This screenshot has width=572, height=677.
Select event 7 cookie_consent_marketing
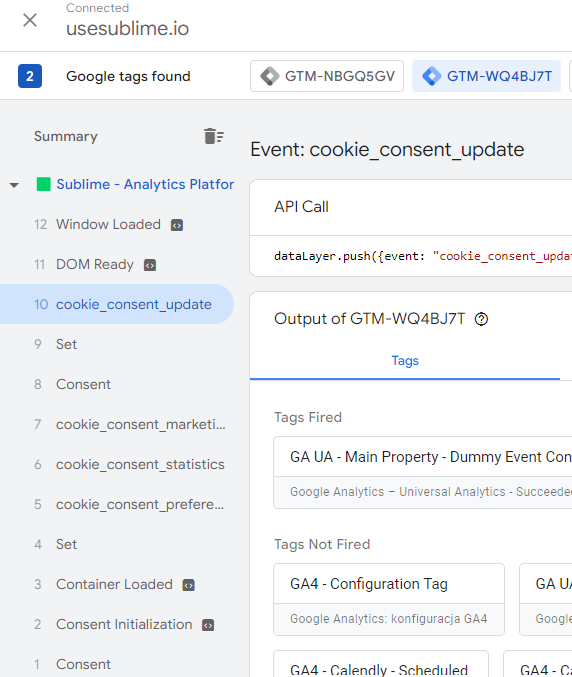117,424
